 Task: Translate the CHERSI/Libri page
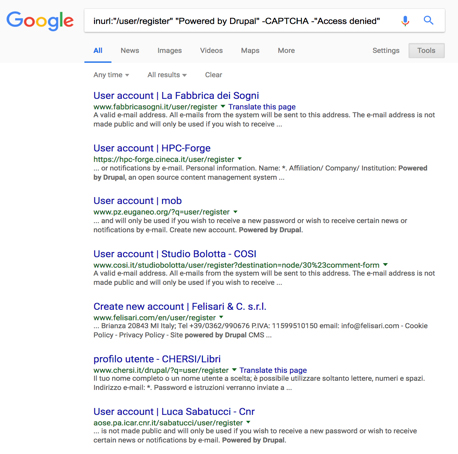[273, 370]
